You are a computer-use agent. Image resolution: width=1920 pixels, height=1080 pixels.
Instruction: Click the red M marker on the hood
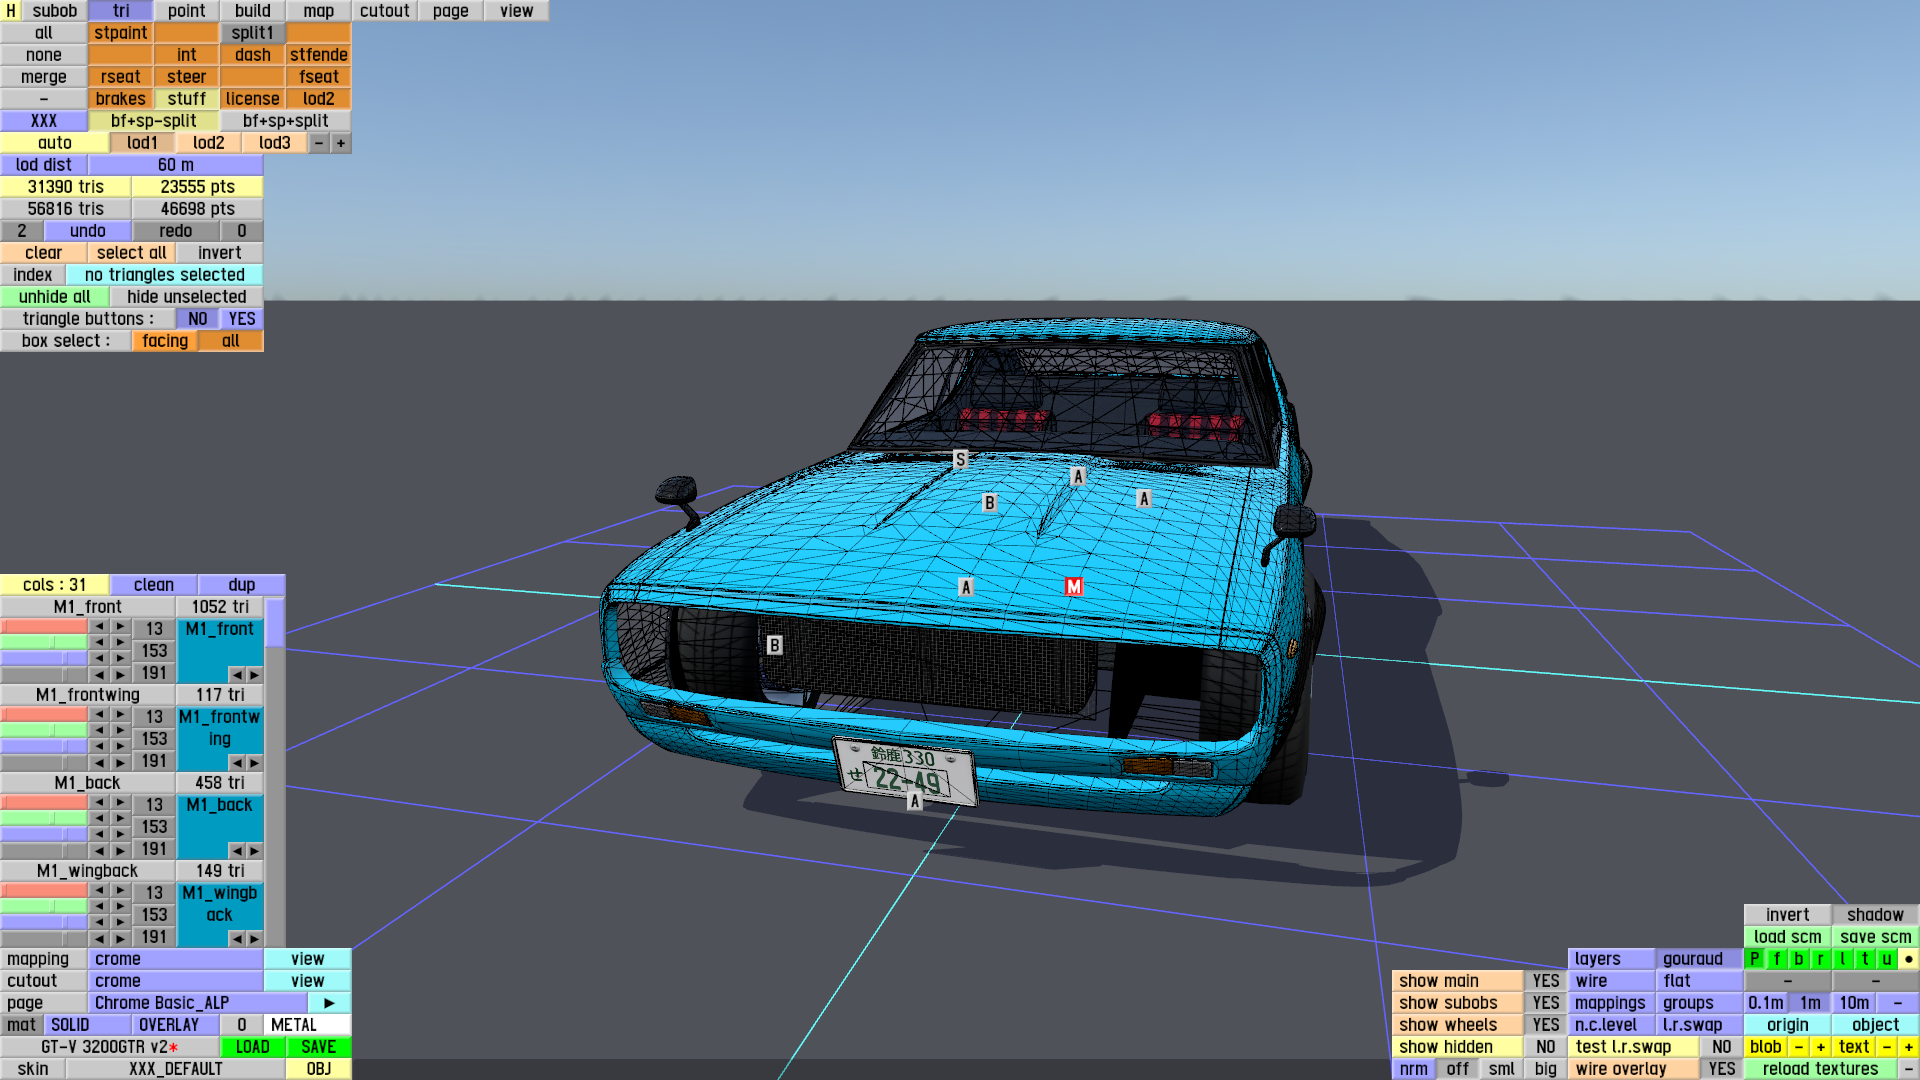[1073, 587]
